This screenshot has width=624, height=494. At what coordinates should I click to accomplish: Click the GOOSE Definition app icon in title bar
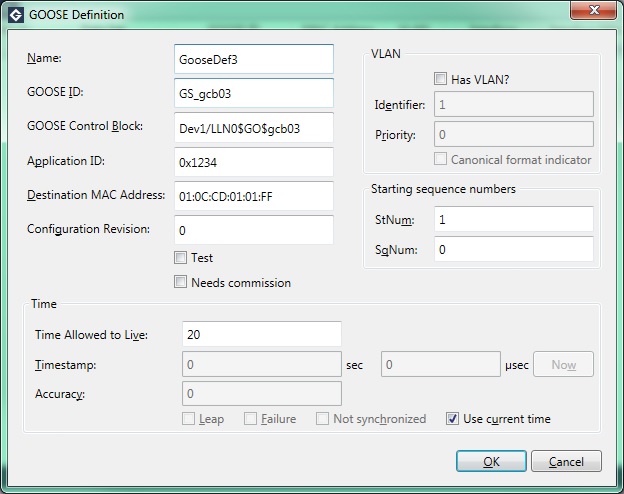[16, 15]
